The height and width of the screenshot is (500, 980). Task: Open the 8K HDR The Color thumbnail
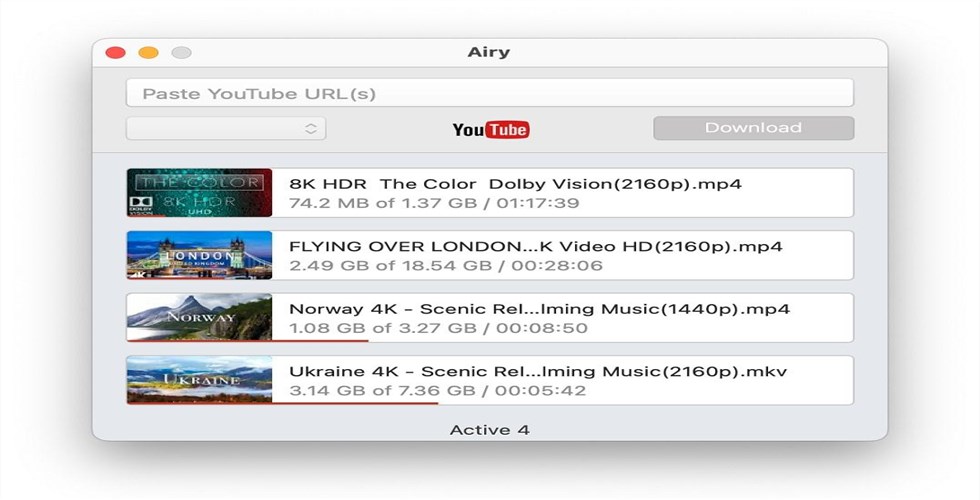pyautogui.click(x=199, y=192)
